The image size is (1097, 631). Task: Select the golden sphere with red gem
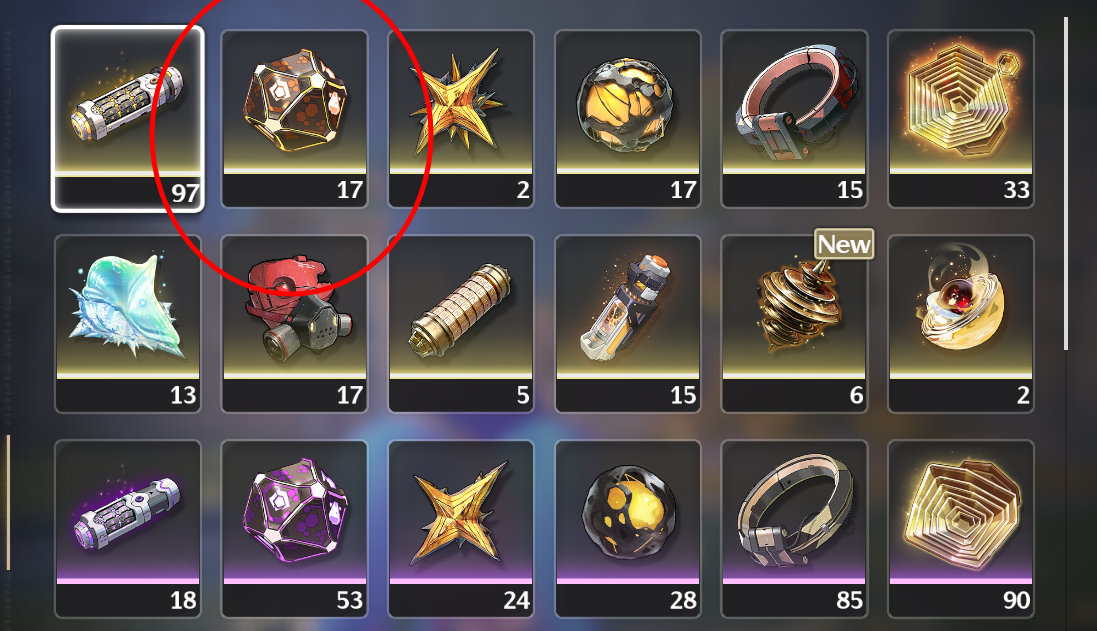coord(961,324)
